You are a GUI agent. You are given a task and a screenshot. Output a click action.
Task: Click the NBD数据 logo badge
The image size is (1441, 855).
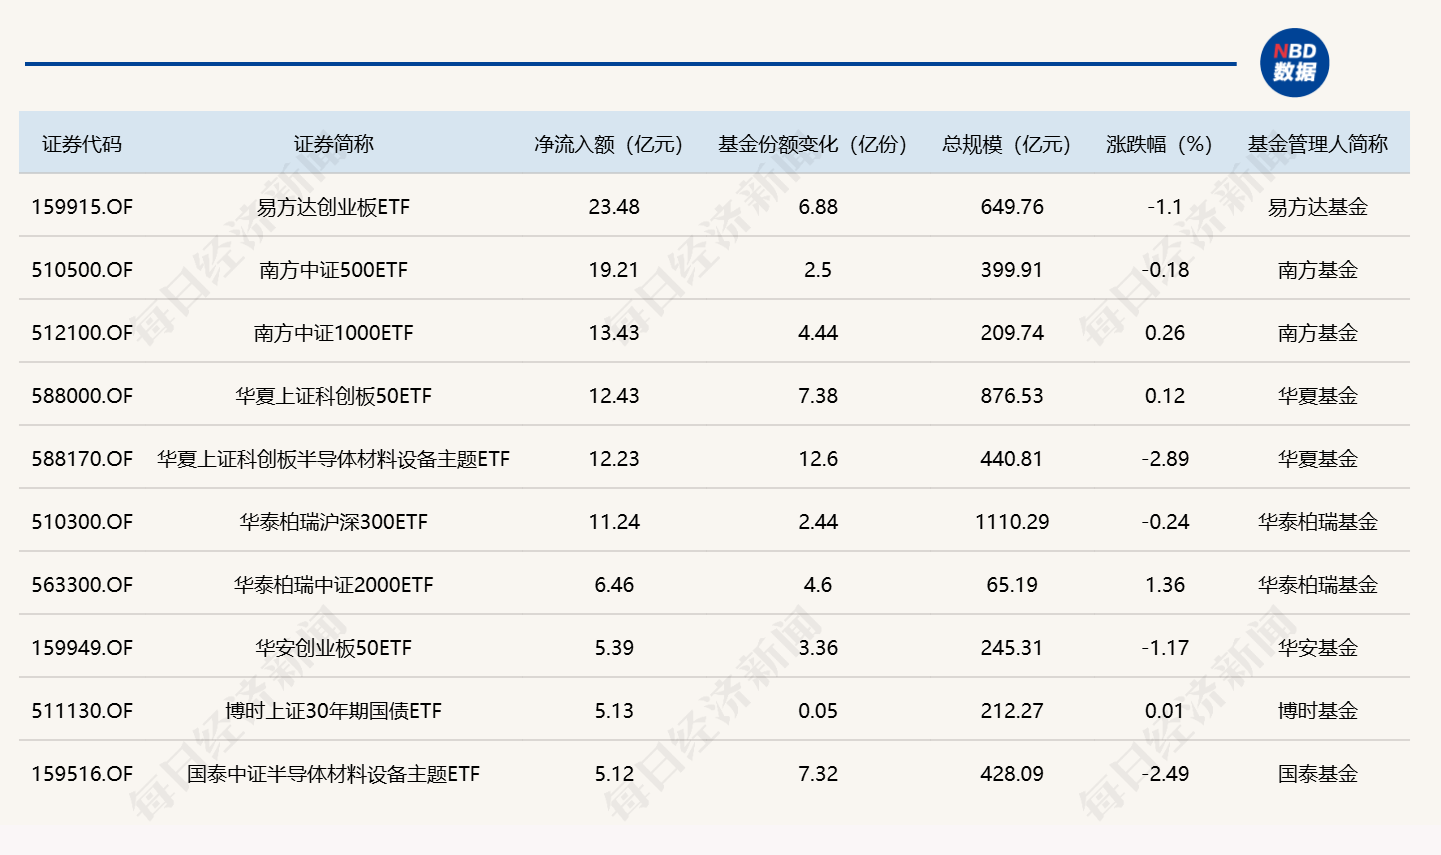tap(1295, 63)
